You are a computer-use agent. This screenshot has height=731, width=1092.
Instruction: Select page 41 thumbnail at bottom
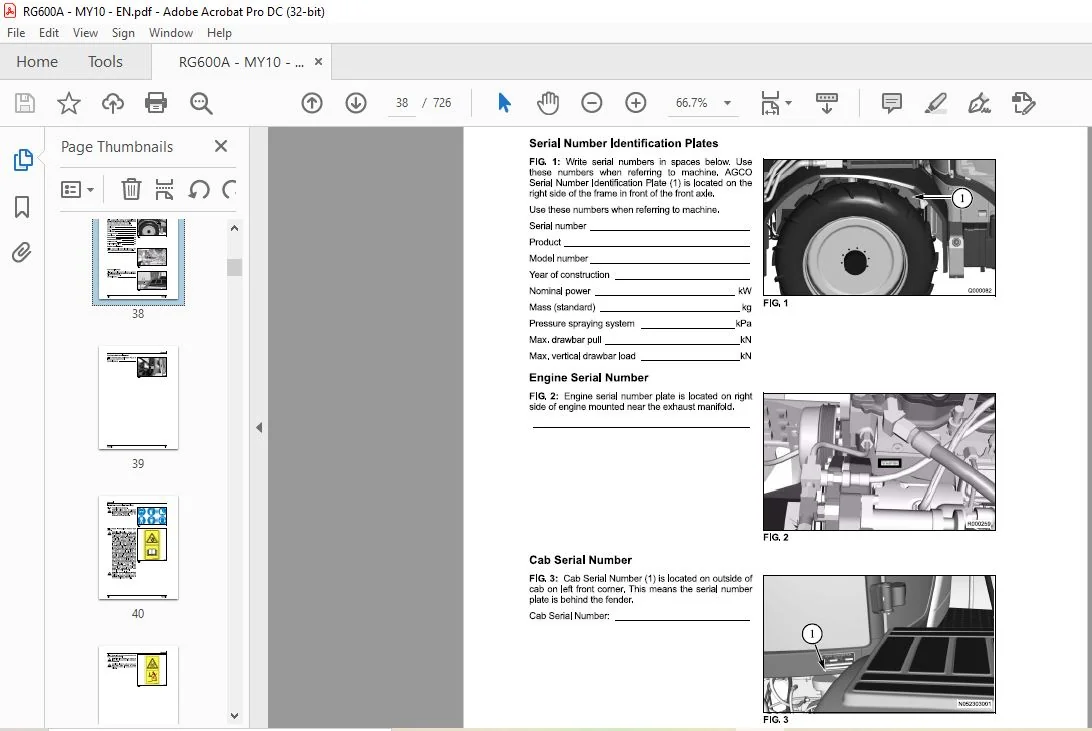tap(138, 684)
